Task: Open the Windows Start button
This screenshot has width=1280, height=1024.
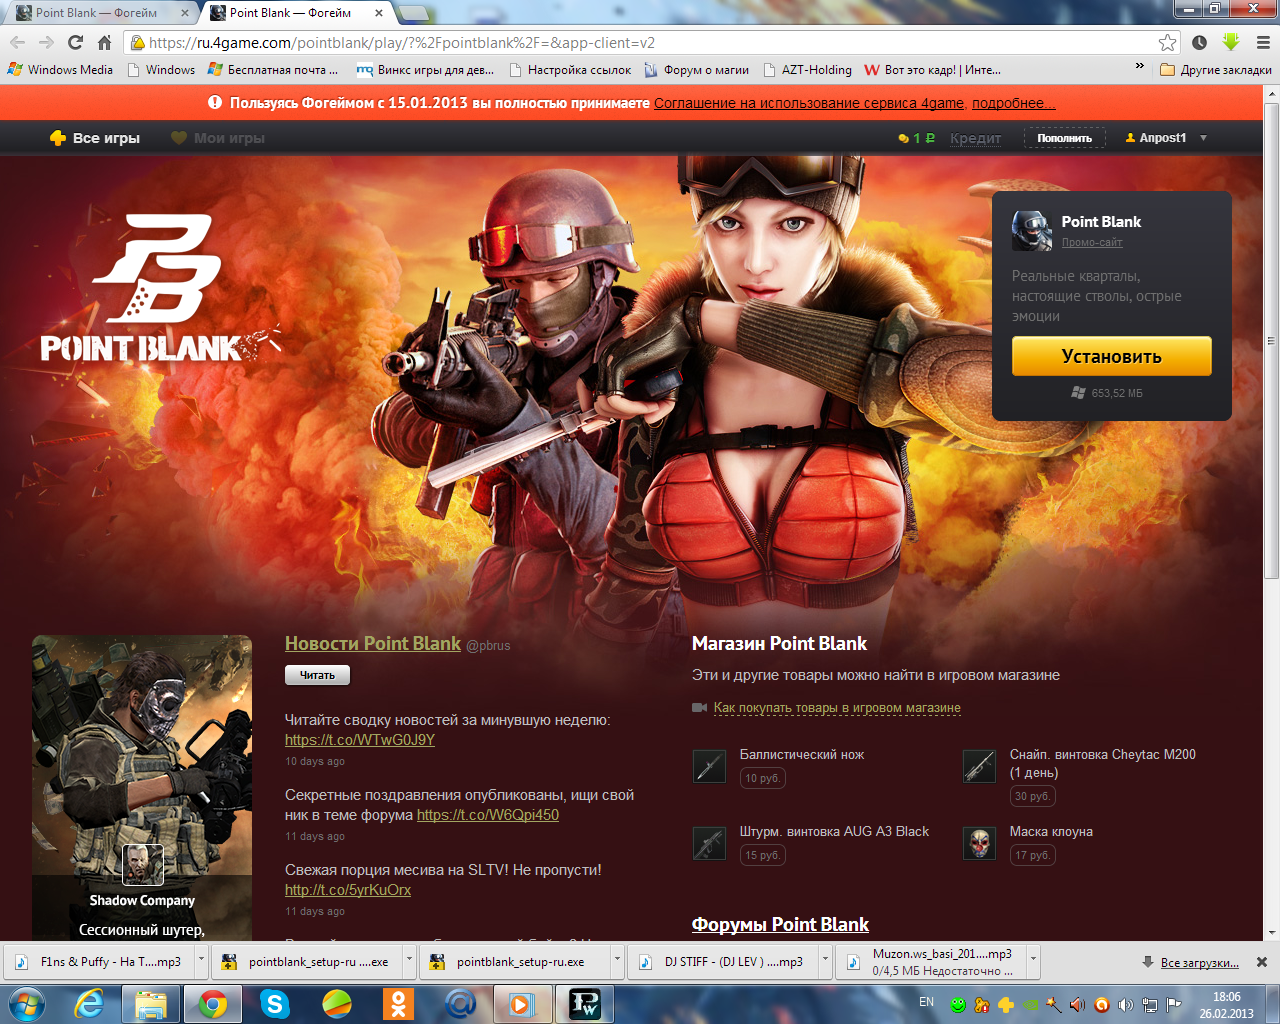Action: [x=26, y=1004]
